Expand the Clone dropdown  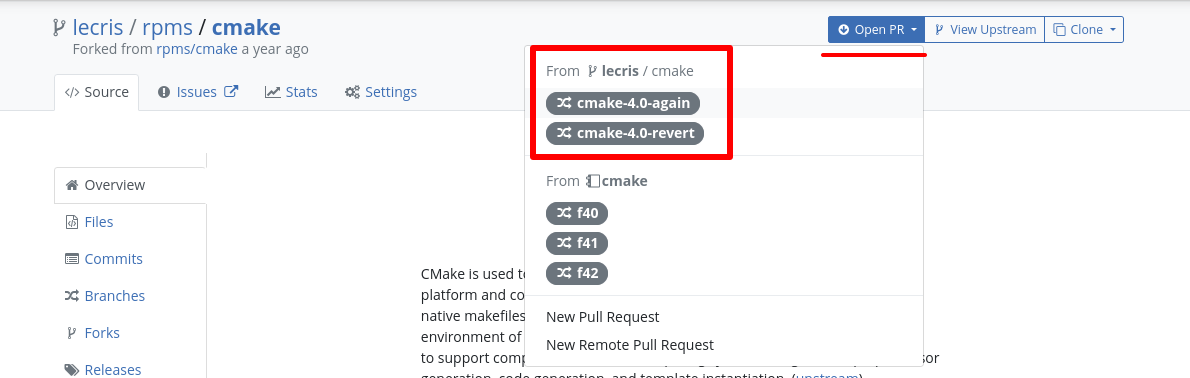[x=1084, y=30]
